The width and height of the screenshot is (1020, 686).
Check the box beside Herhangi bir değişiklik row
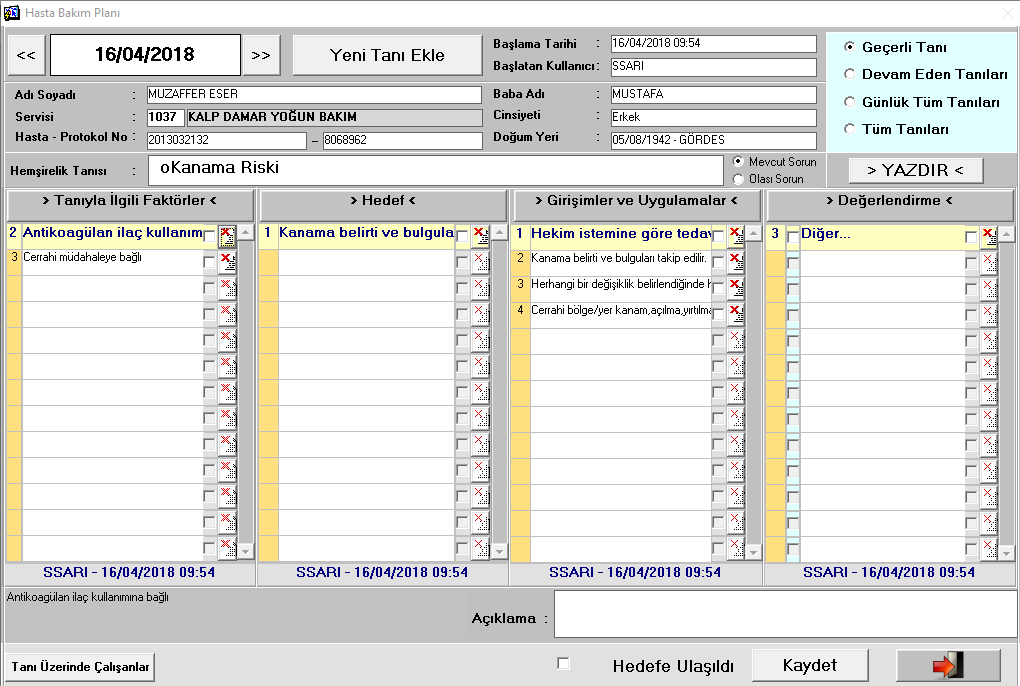pos(718,288)
